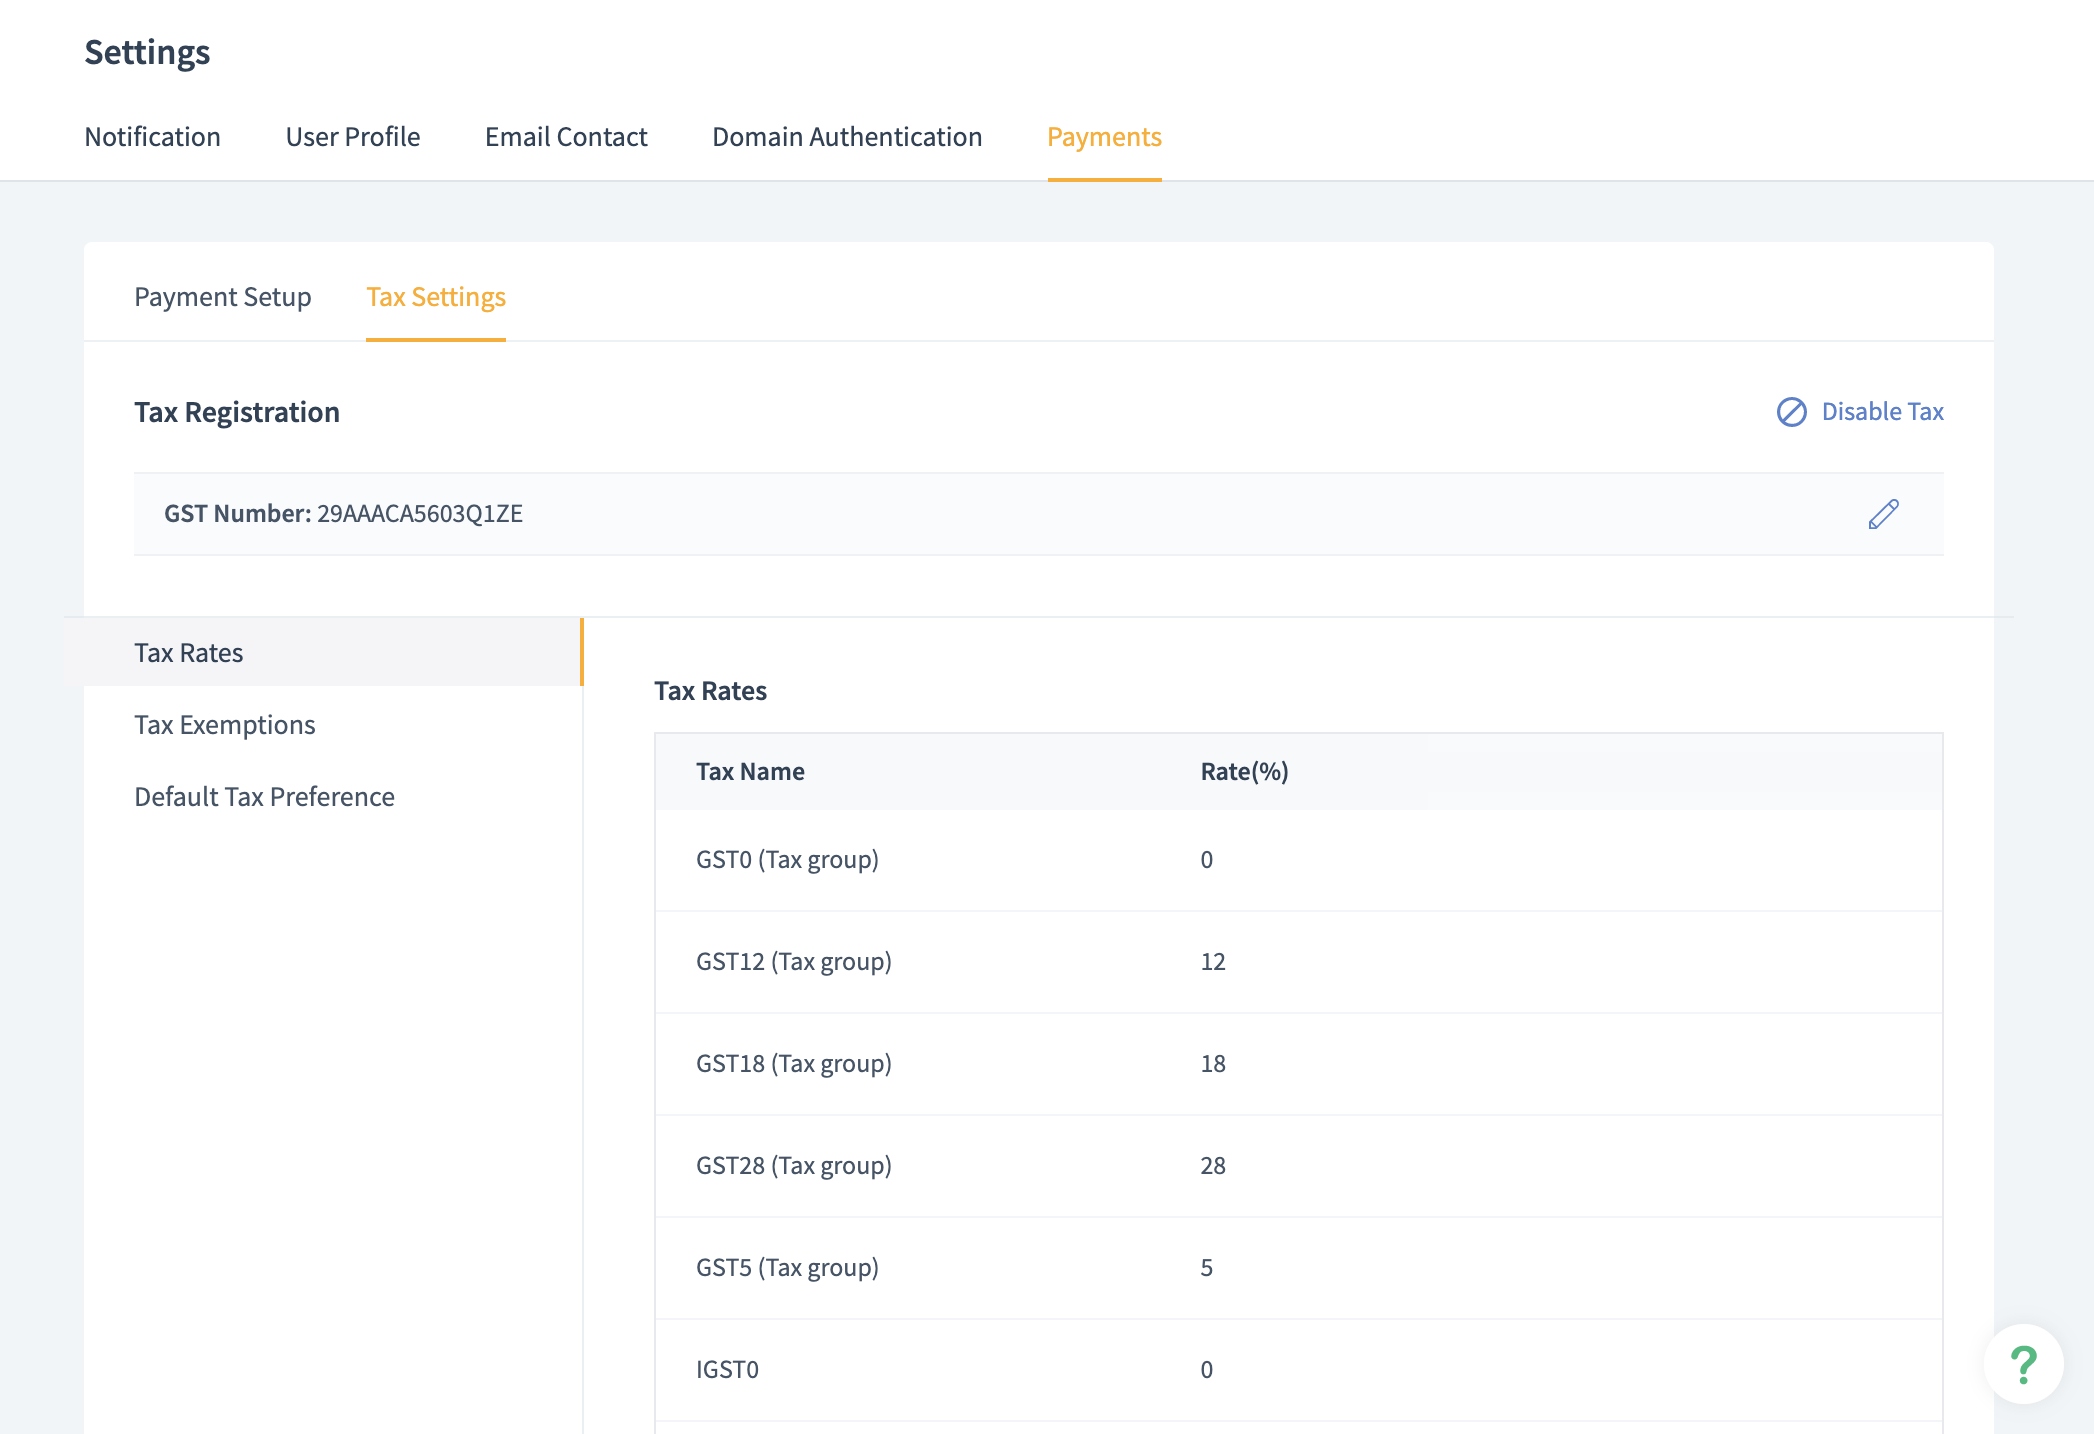Viewport: 2094px width, 1434px height.
Task: Select Tax Rates in the side menu
Action: 189,653
